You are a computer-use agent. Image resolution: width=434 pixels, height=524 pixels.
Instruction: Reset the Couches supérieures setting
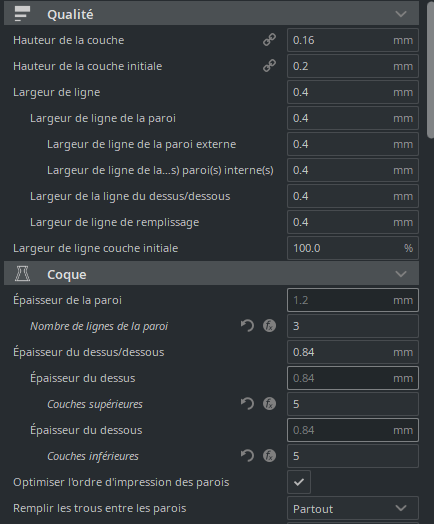[247, 404]
